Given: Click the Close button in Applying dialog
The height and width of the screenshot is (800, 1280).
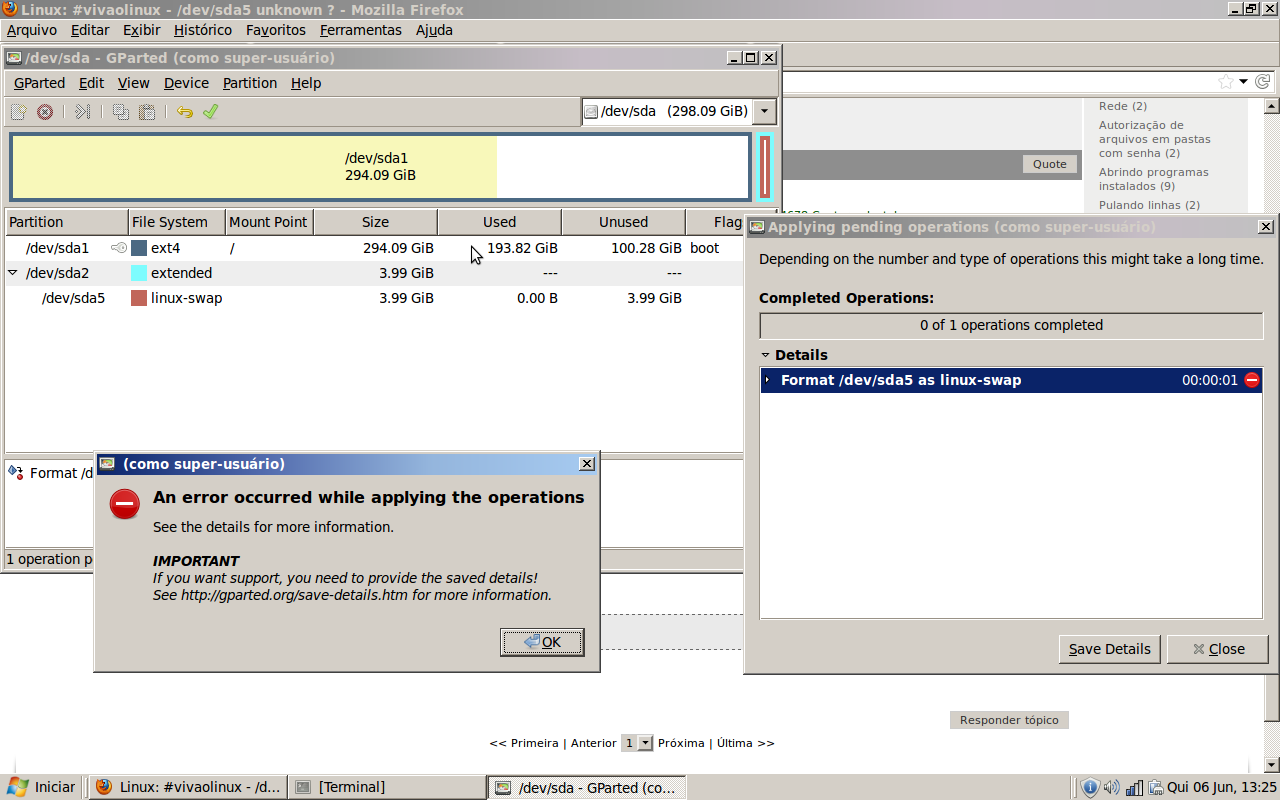Looking at the screenshot, I should tap(1218, 649).
